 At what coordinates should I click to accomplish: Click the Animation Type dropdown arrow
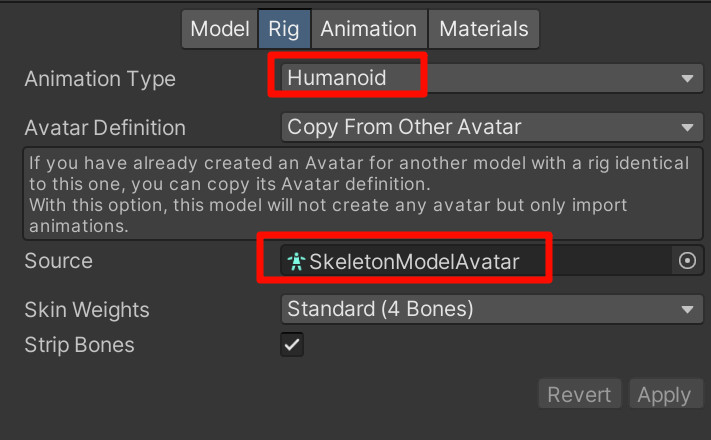[x=687, y=78]
